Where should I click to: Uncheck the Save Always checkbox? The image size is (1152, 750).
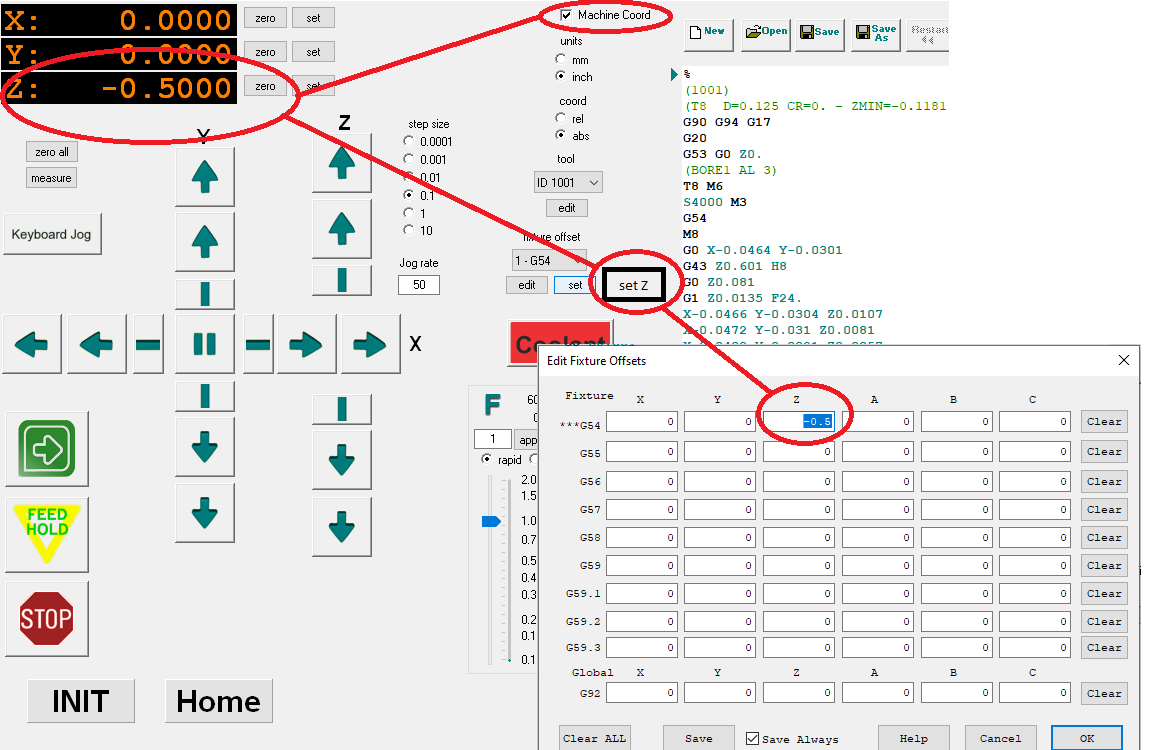(x=753, y=739)
